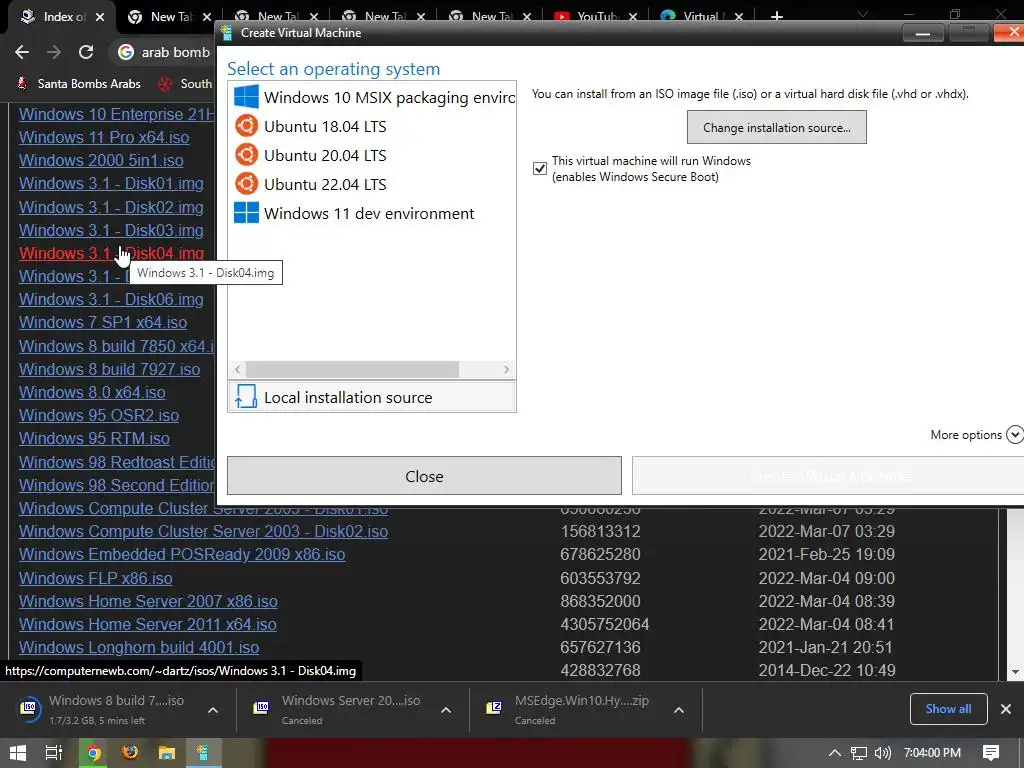Uncheck 'This virtual machine will run Windows'

coord(539,168)
